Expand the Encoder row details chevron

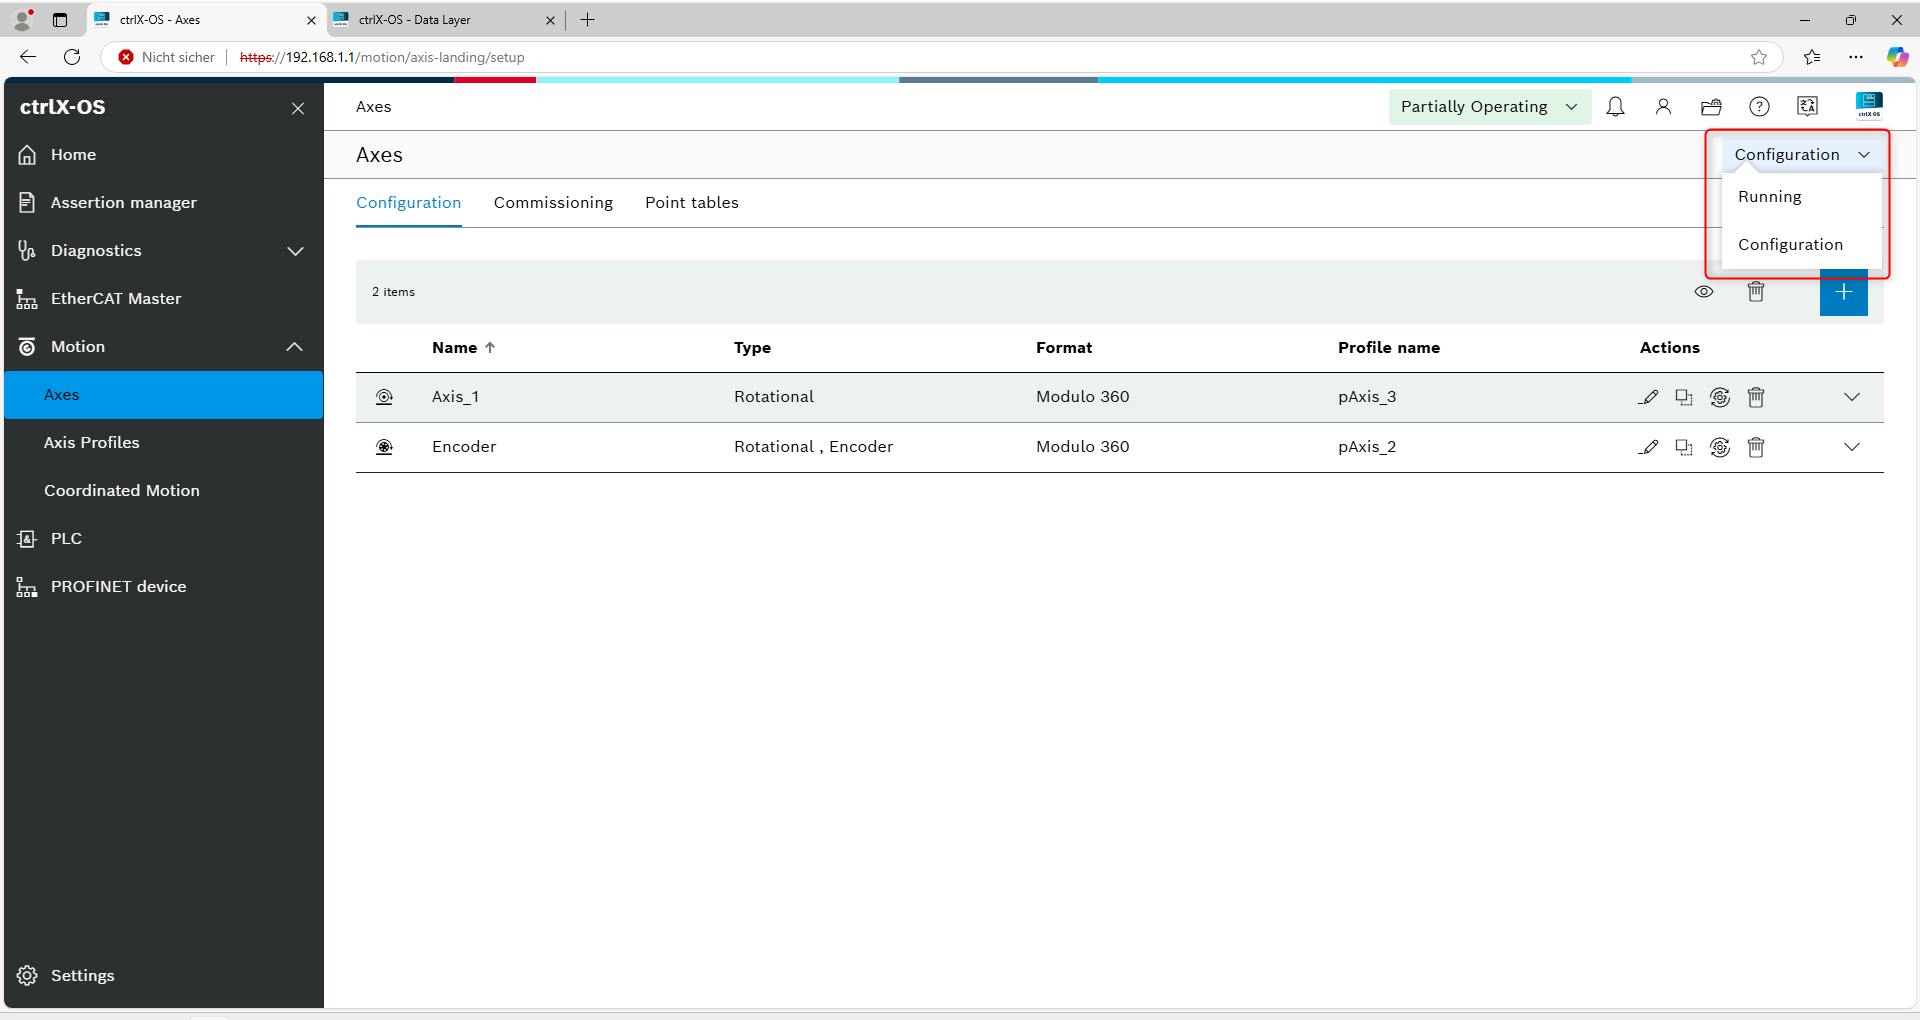pyautogui.click(x=1851, y=447)
